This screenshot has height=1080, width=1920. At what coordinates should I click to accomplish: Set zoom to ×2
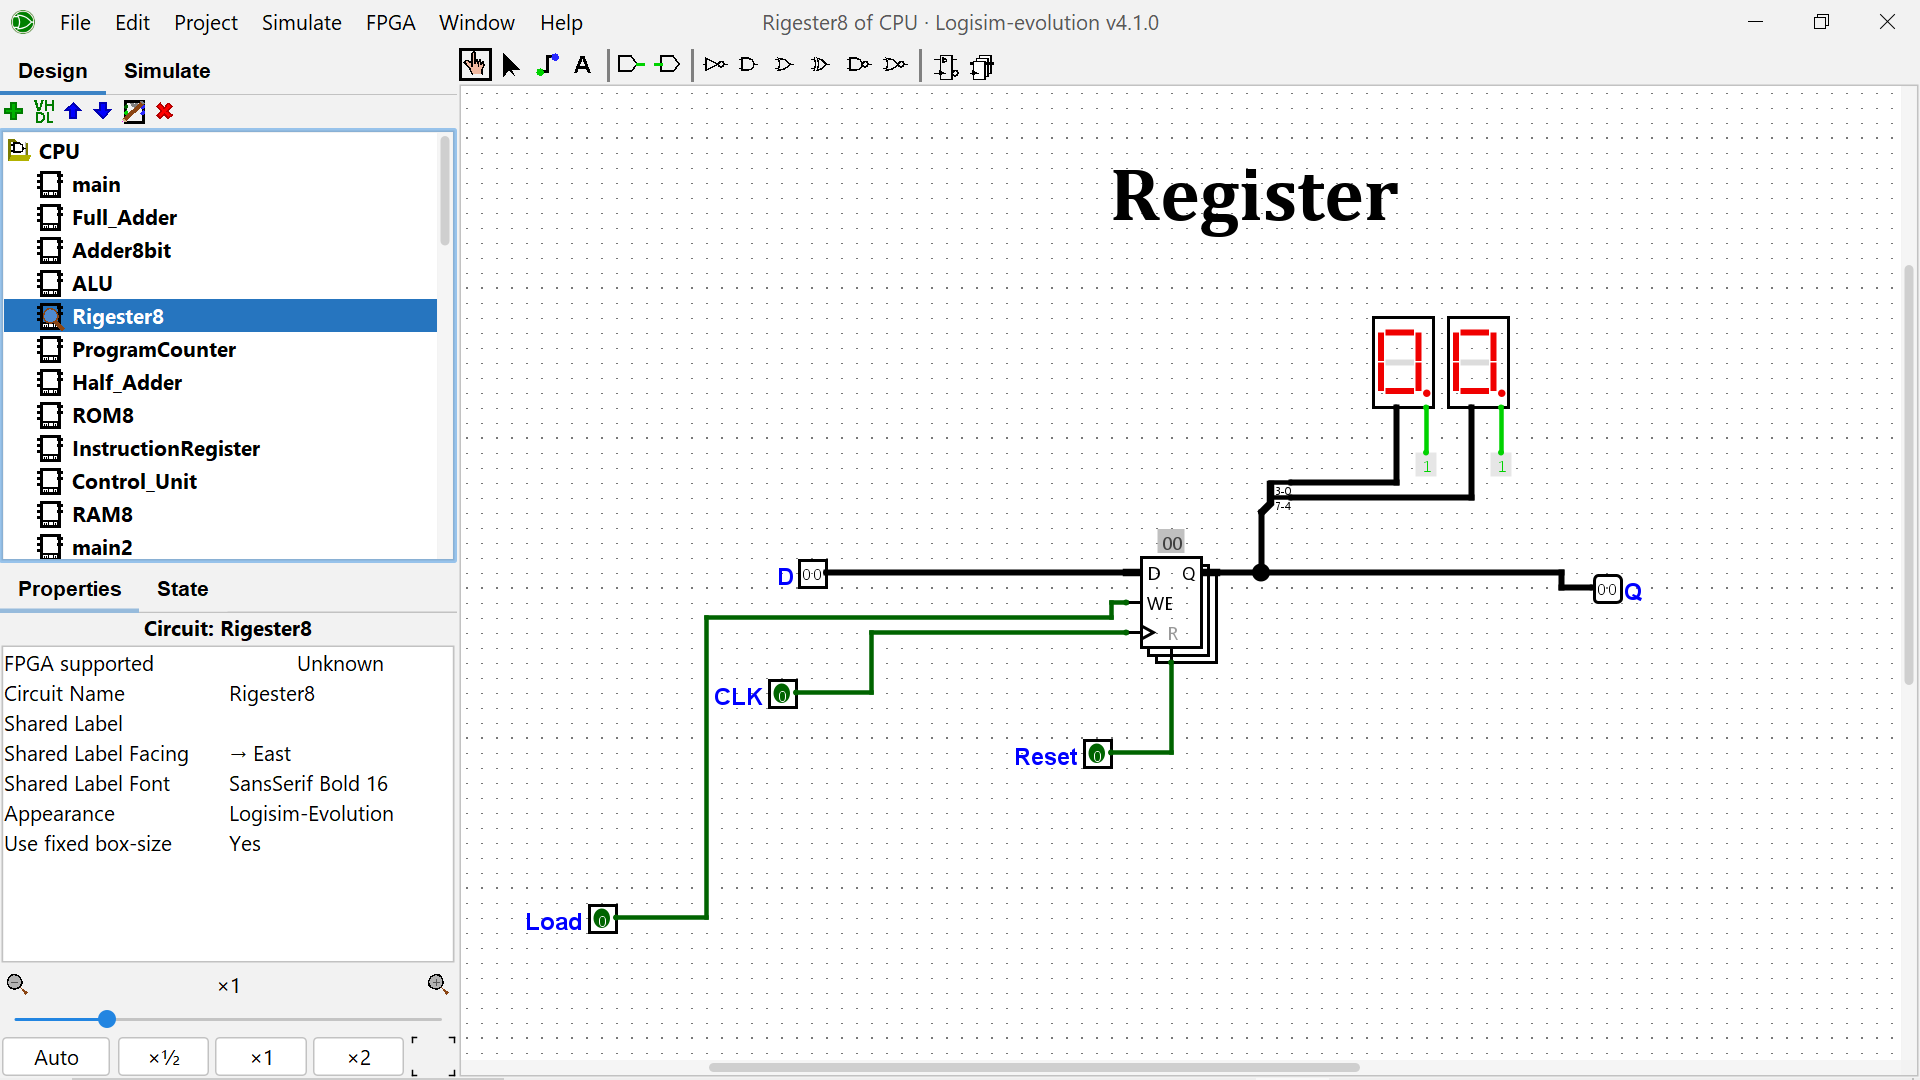359,1057
